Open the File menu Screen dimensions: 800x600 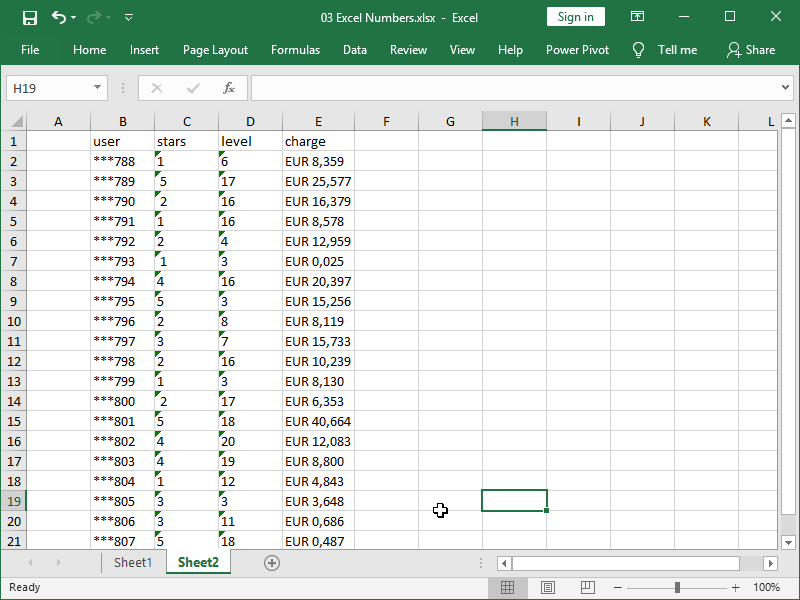tap(30, 49)
